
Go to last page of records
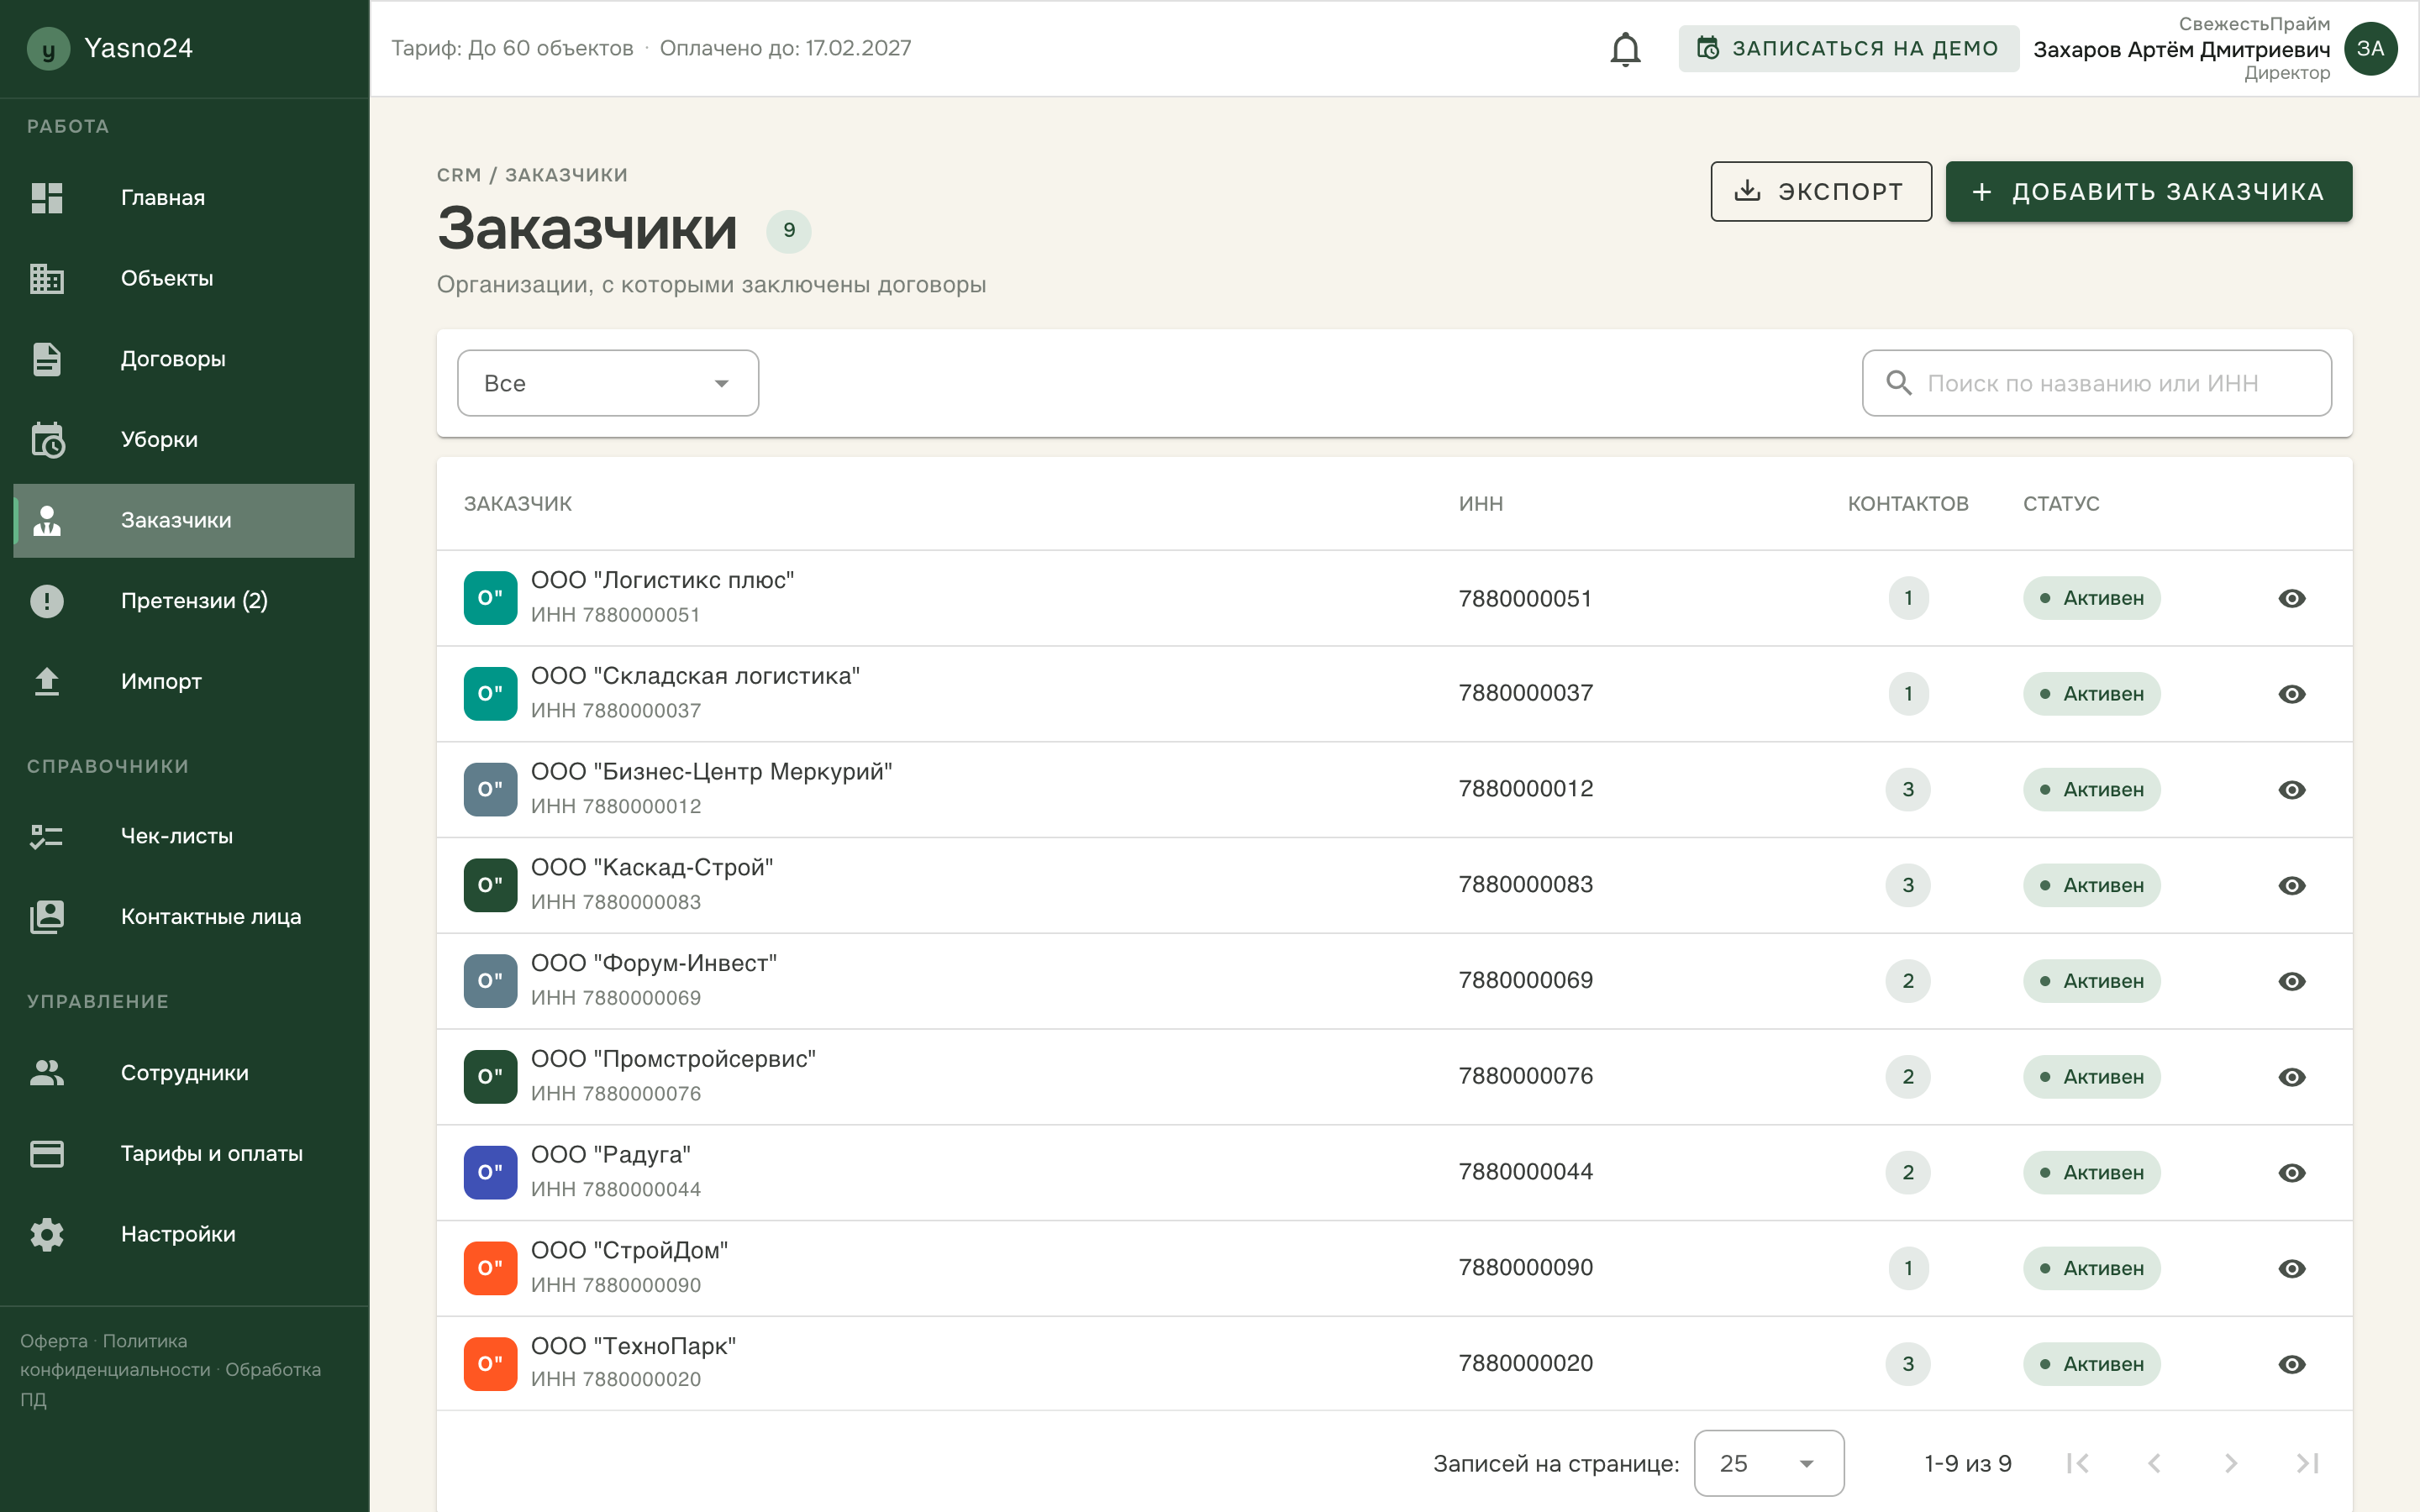[2307, 1463]
